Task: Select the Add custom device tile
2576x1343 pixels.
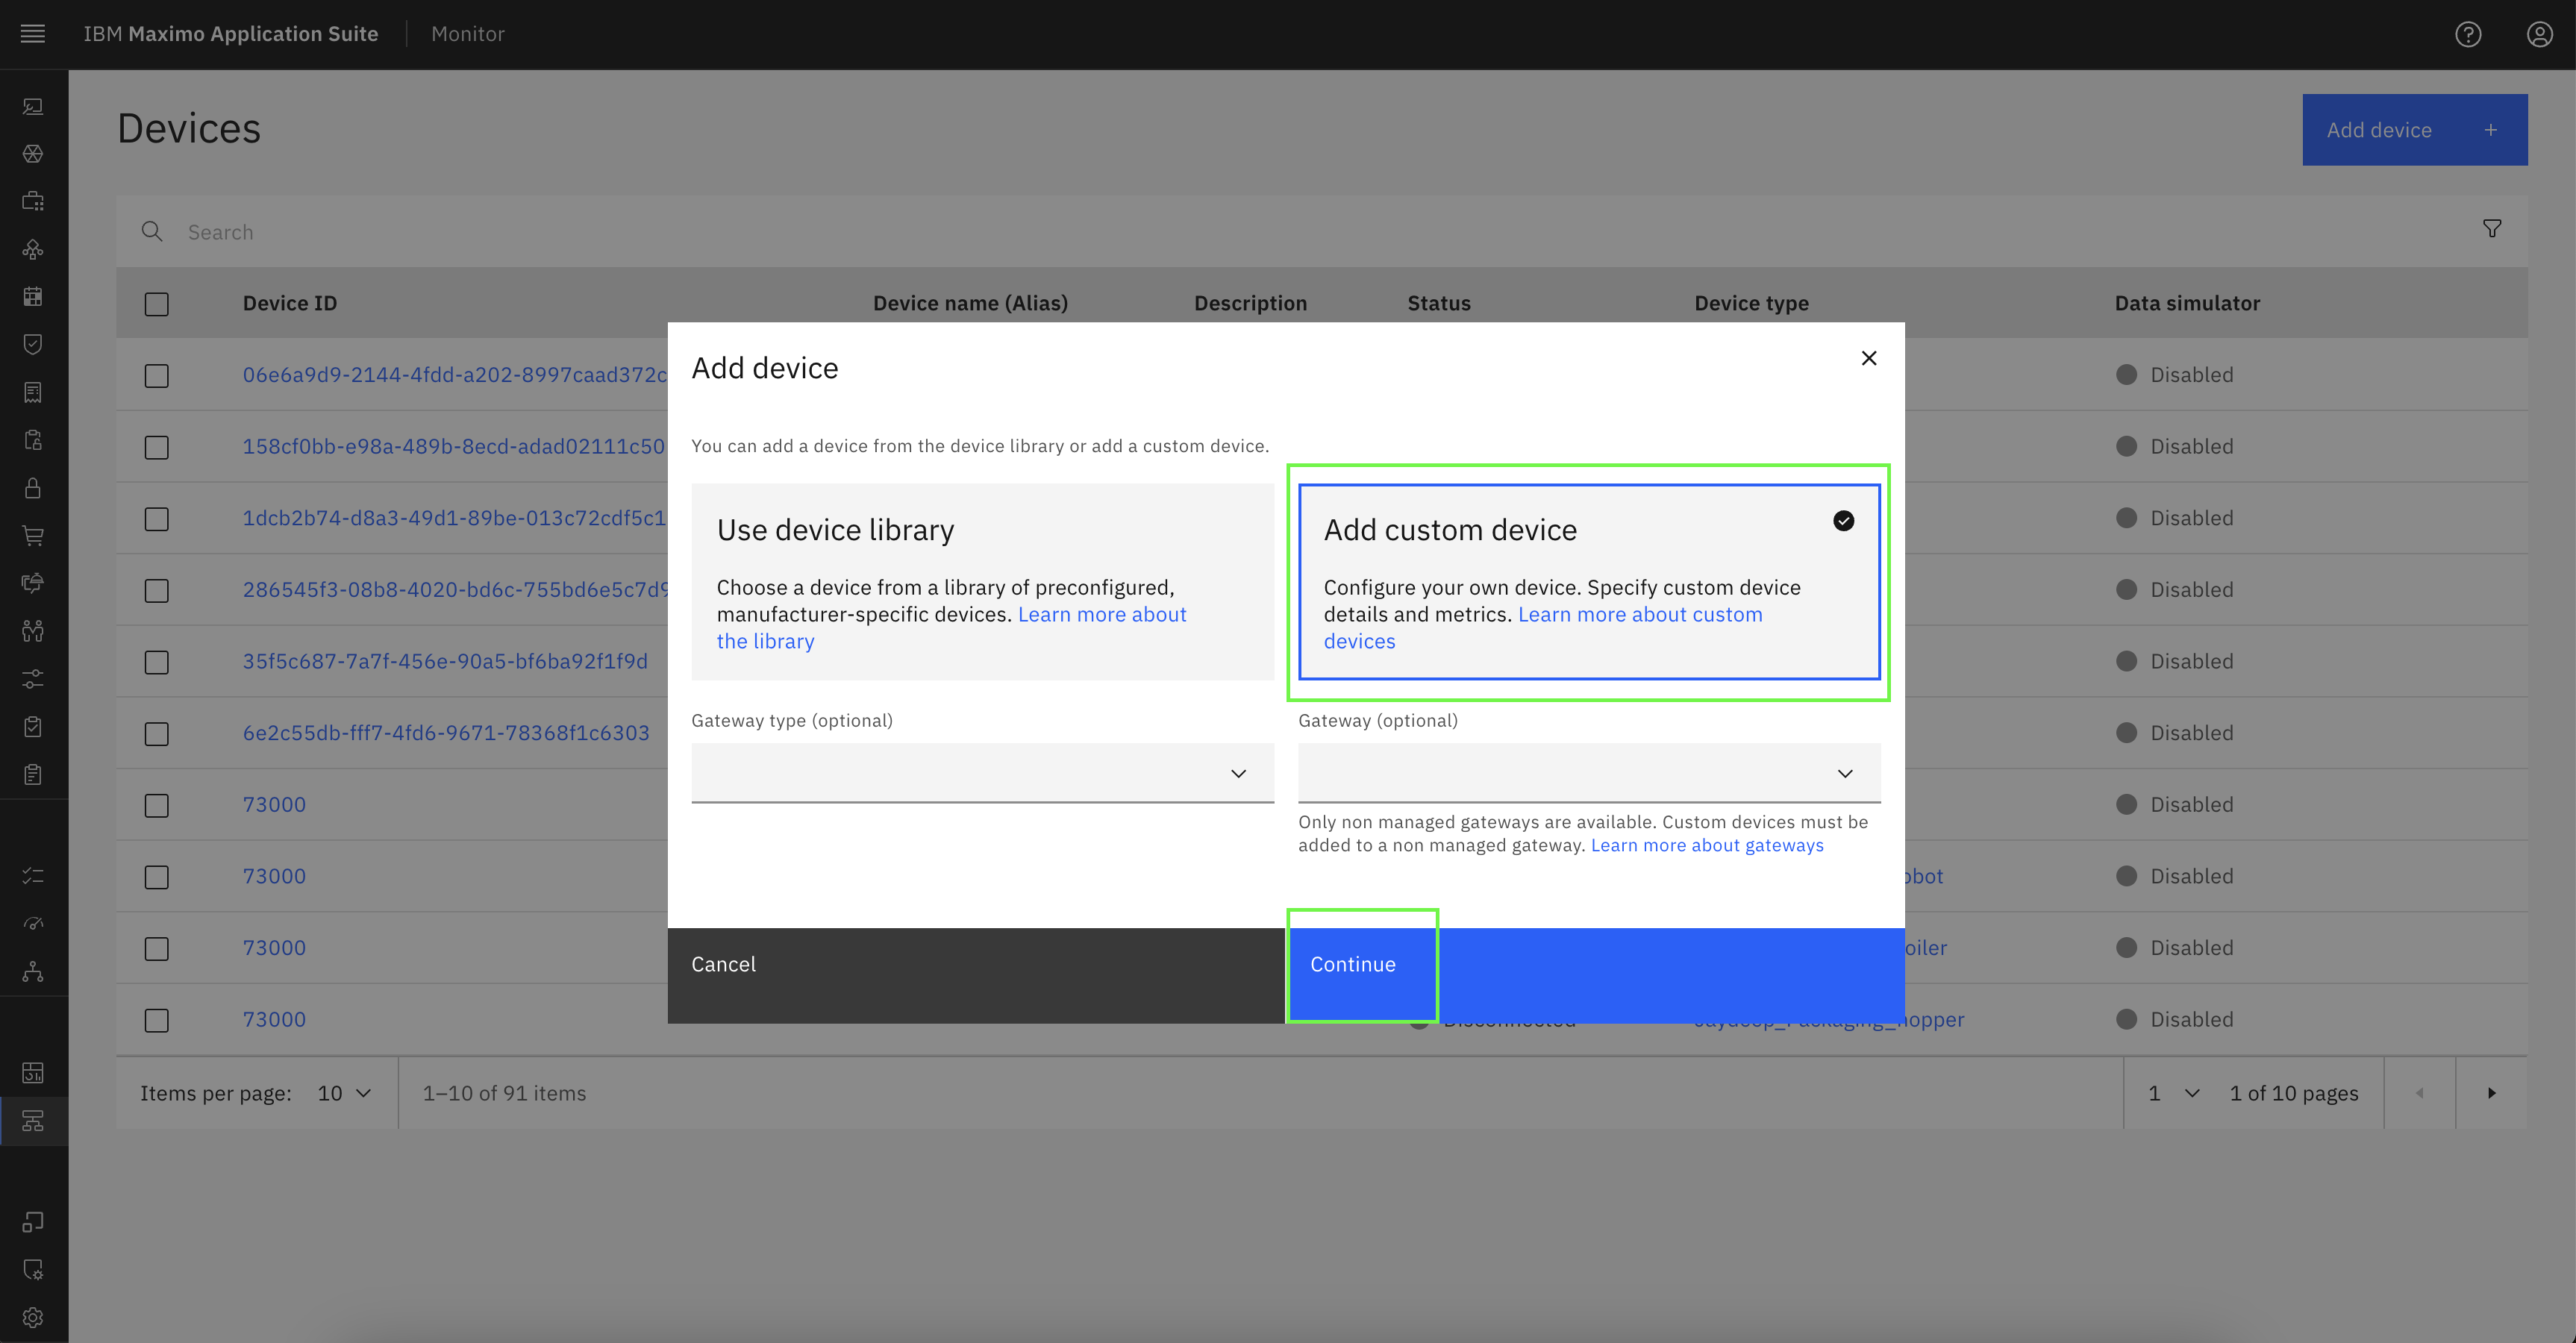Action: coord(1588,582)
